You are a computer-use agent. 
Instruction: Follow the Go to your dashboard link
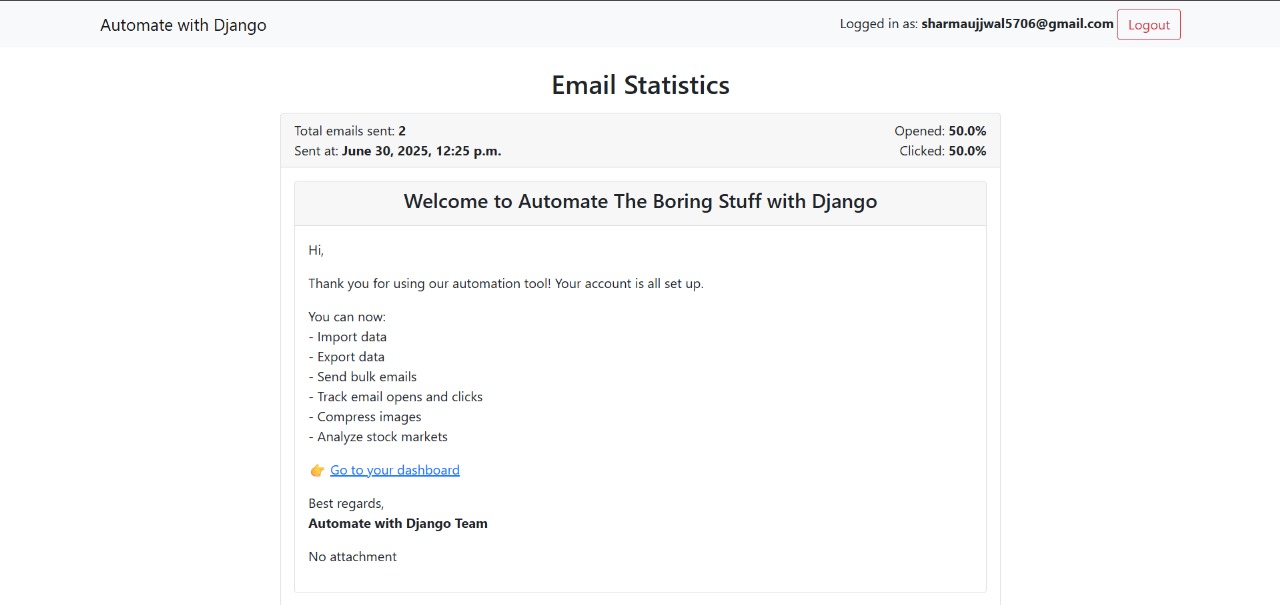click(395, 470)
